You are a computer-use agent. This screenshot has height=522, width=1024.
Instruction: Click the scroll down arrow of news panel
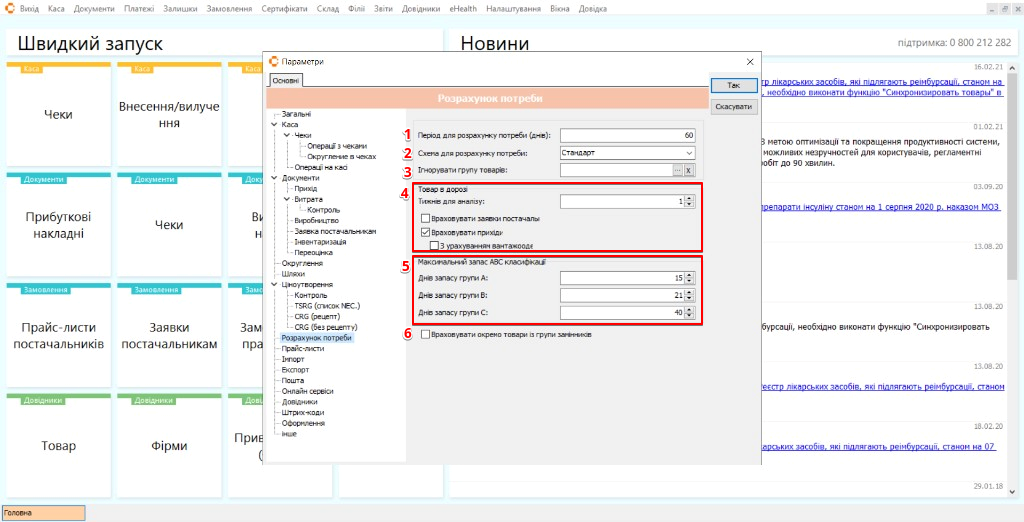1013,492
